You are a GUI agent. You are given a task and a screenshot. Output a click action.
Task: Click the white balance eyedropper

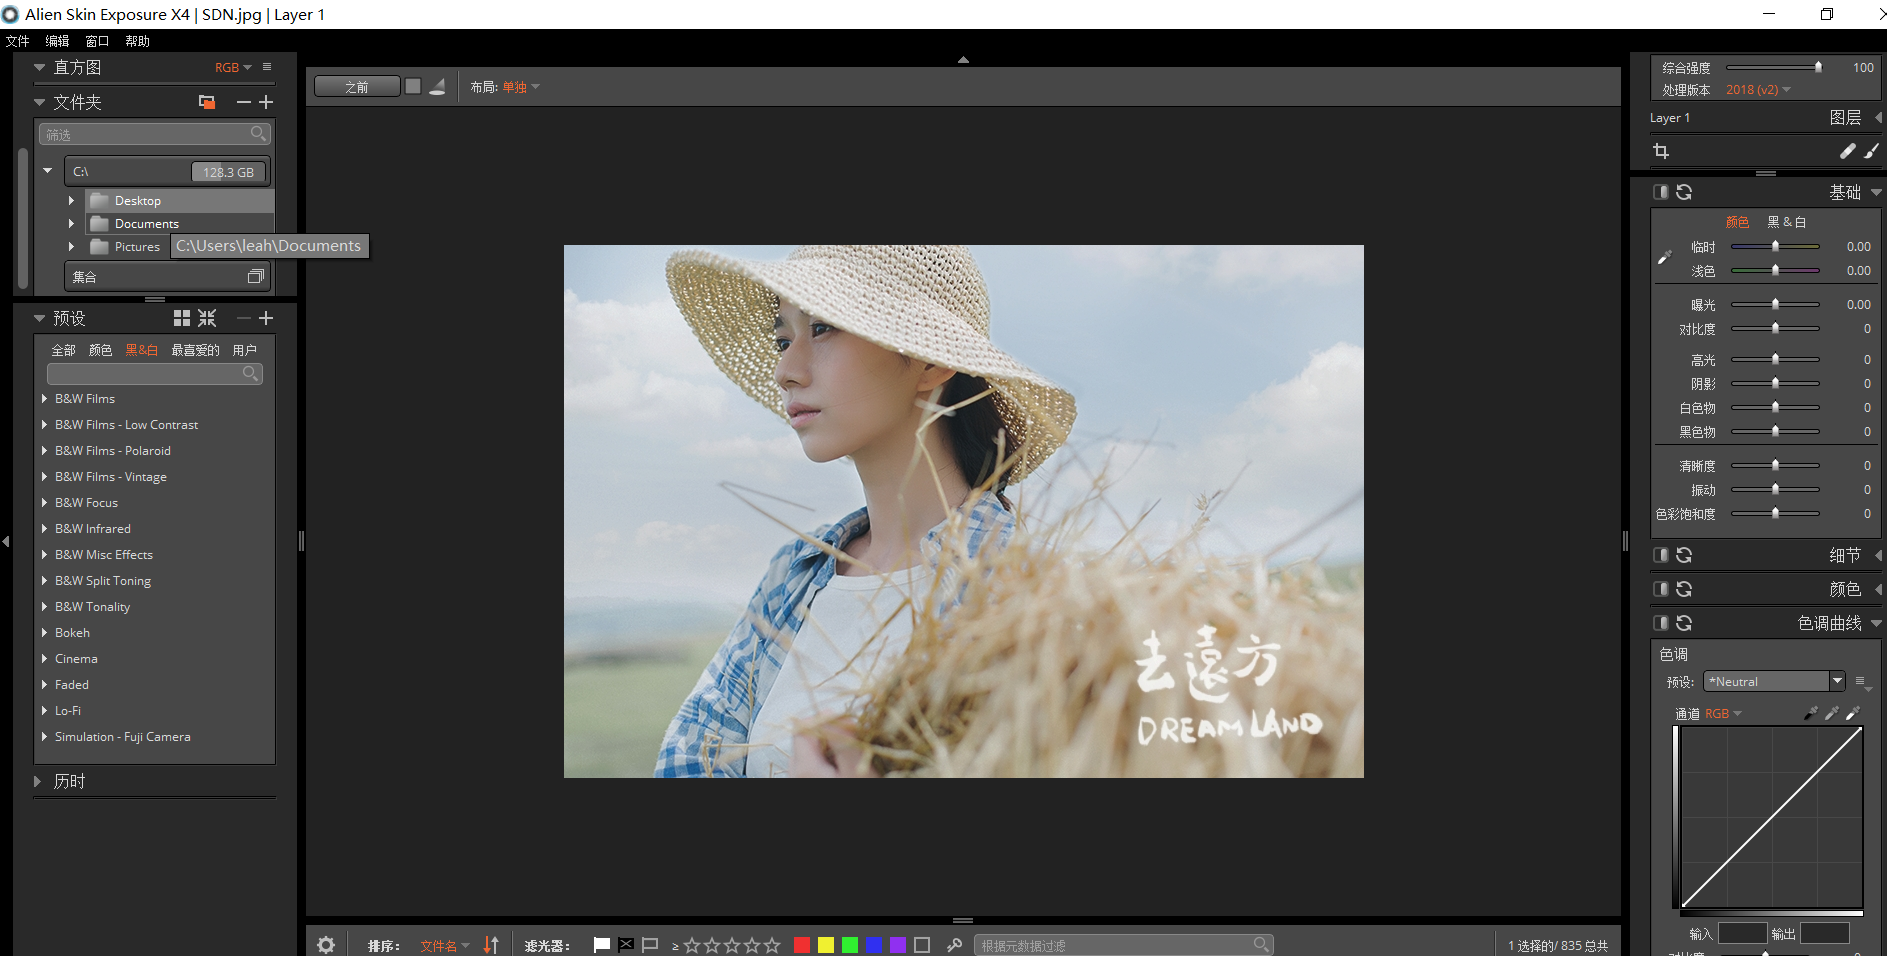[x=1664, y=258]
